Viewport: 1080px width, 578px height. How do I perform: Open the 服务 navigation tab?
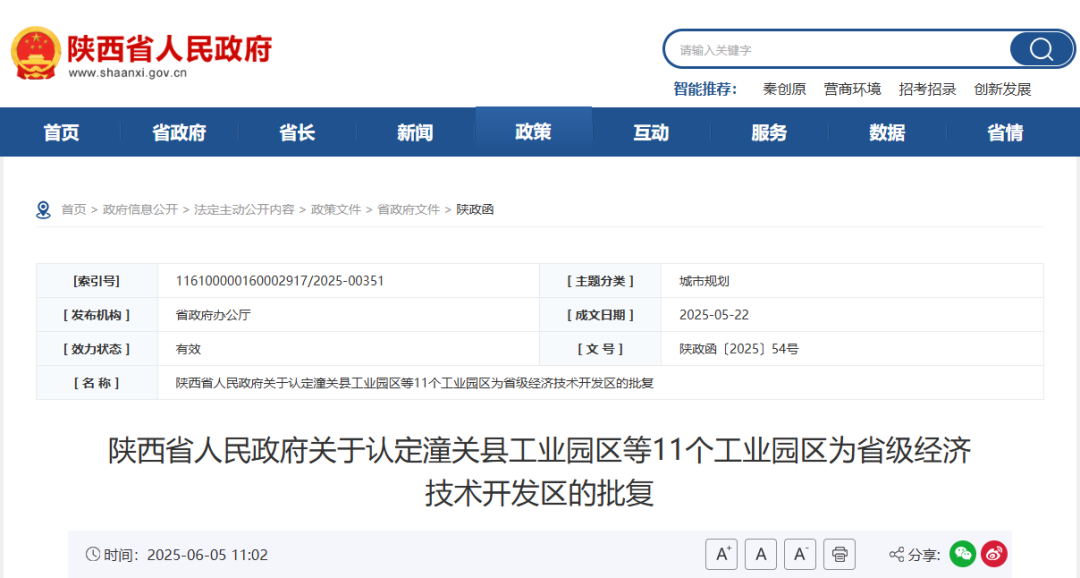pyautogui.click(x=769, y=132)
